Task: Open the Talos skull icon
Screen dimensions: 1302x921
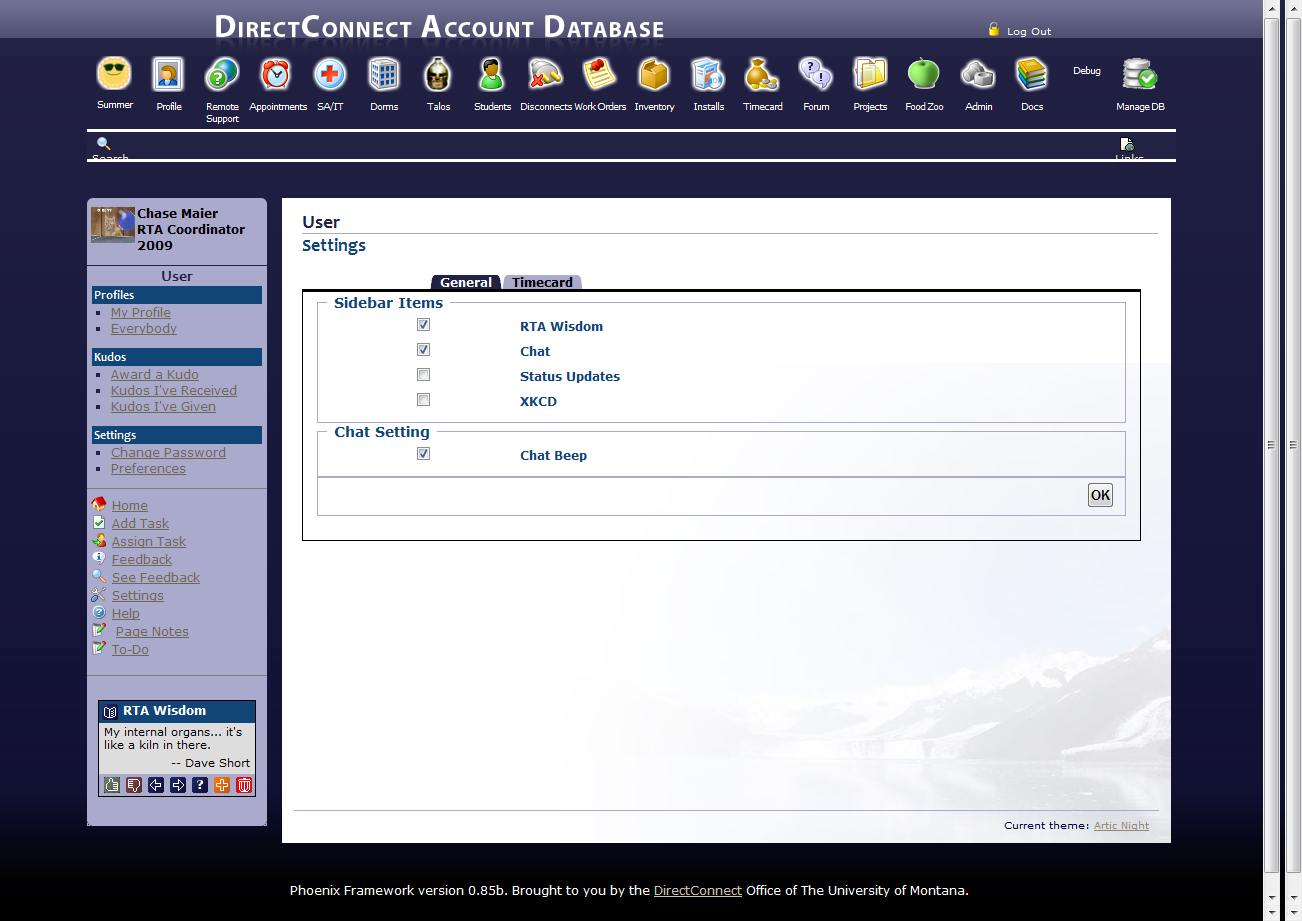Action: [438, 74]
